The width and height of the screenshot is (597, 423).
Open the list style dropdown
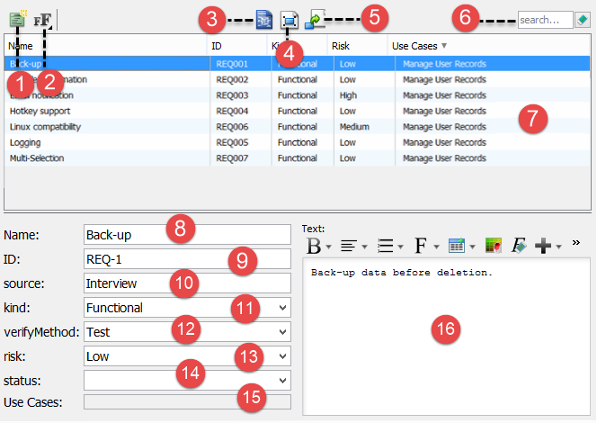[x=400, y=247]
